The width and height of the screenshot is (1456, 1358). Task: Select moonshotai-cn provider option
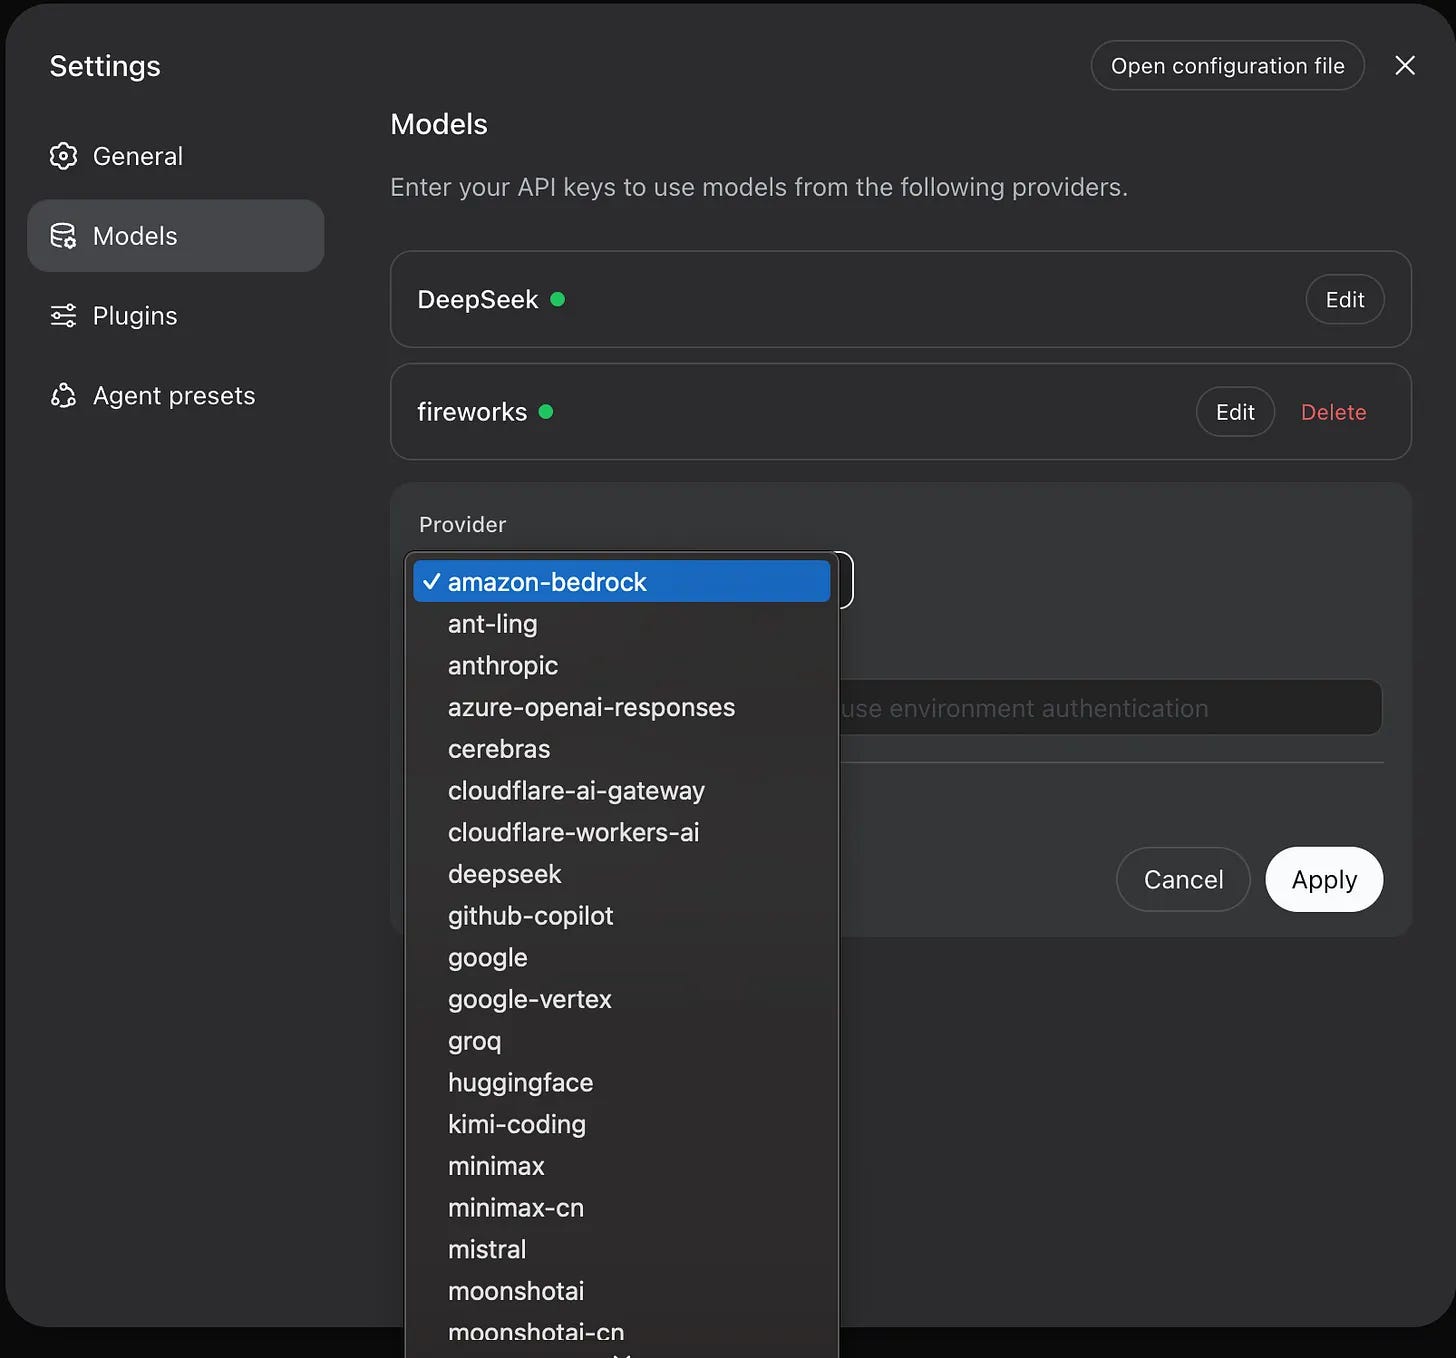622,1332
